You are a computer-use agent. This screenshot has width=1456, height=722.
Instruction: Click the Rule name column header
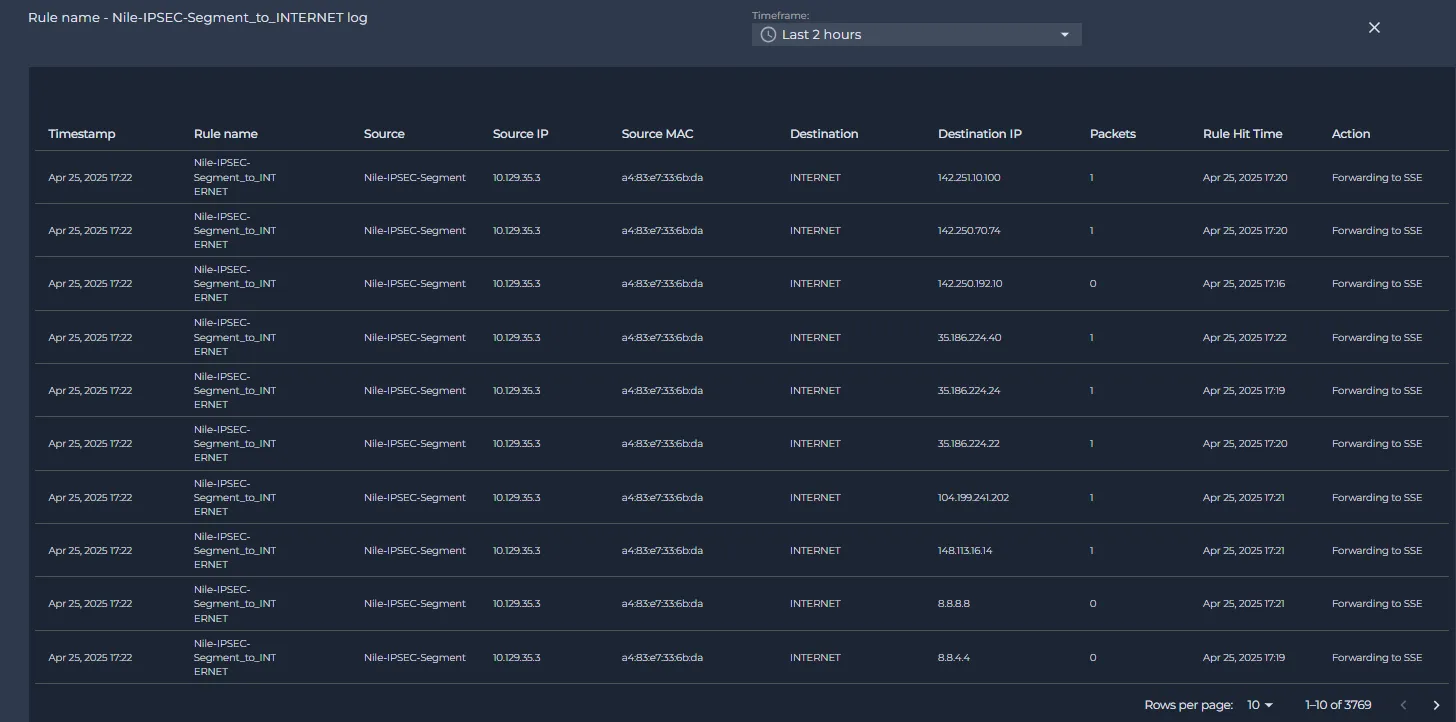226,134
